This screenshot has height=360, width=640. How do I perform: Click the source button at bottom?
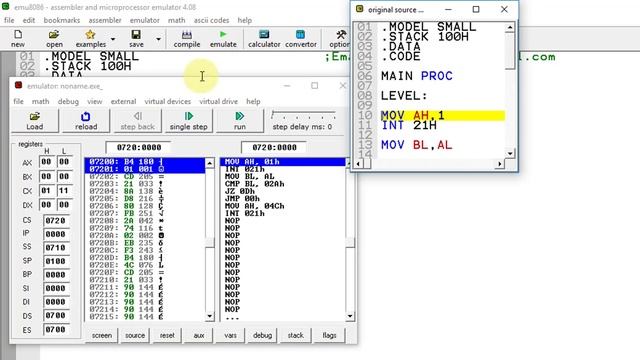click(x=135, y=335)
